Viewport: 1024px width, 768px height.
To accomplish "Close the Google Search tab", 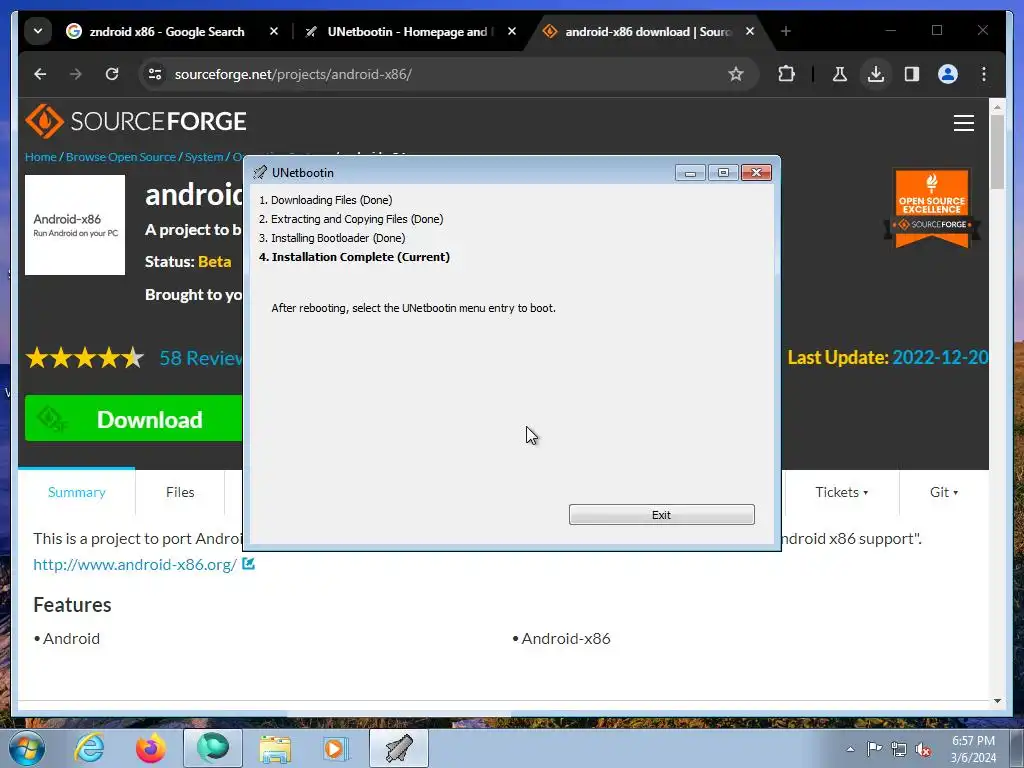I will 274,31.
